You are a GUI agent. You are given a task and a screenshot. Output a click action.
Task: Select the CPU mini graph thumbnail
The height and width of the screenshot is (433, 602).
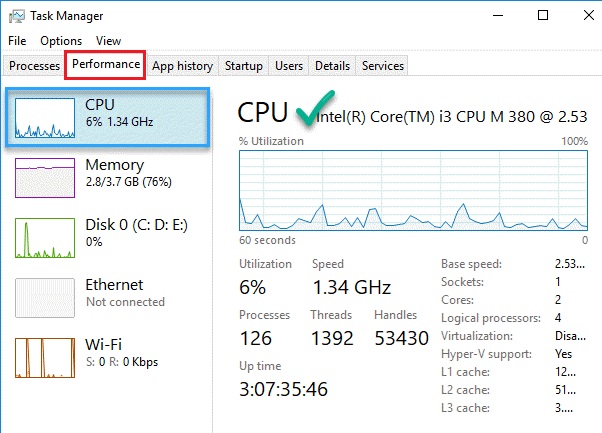click(x=44, y=117)
